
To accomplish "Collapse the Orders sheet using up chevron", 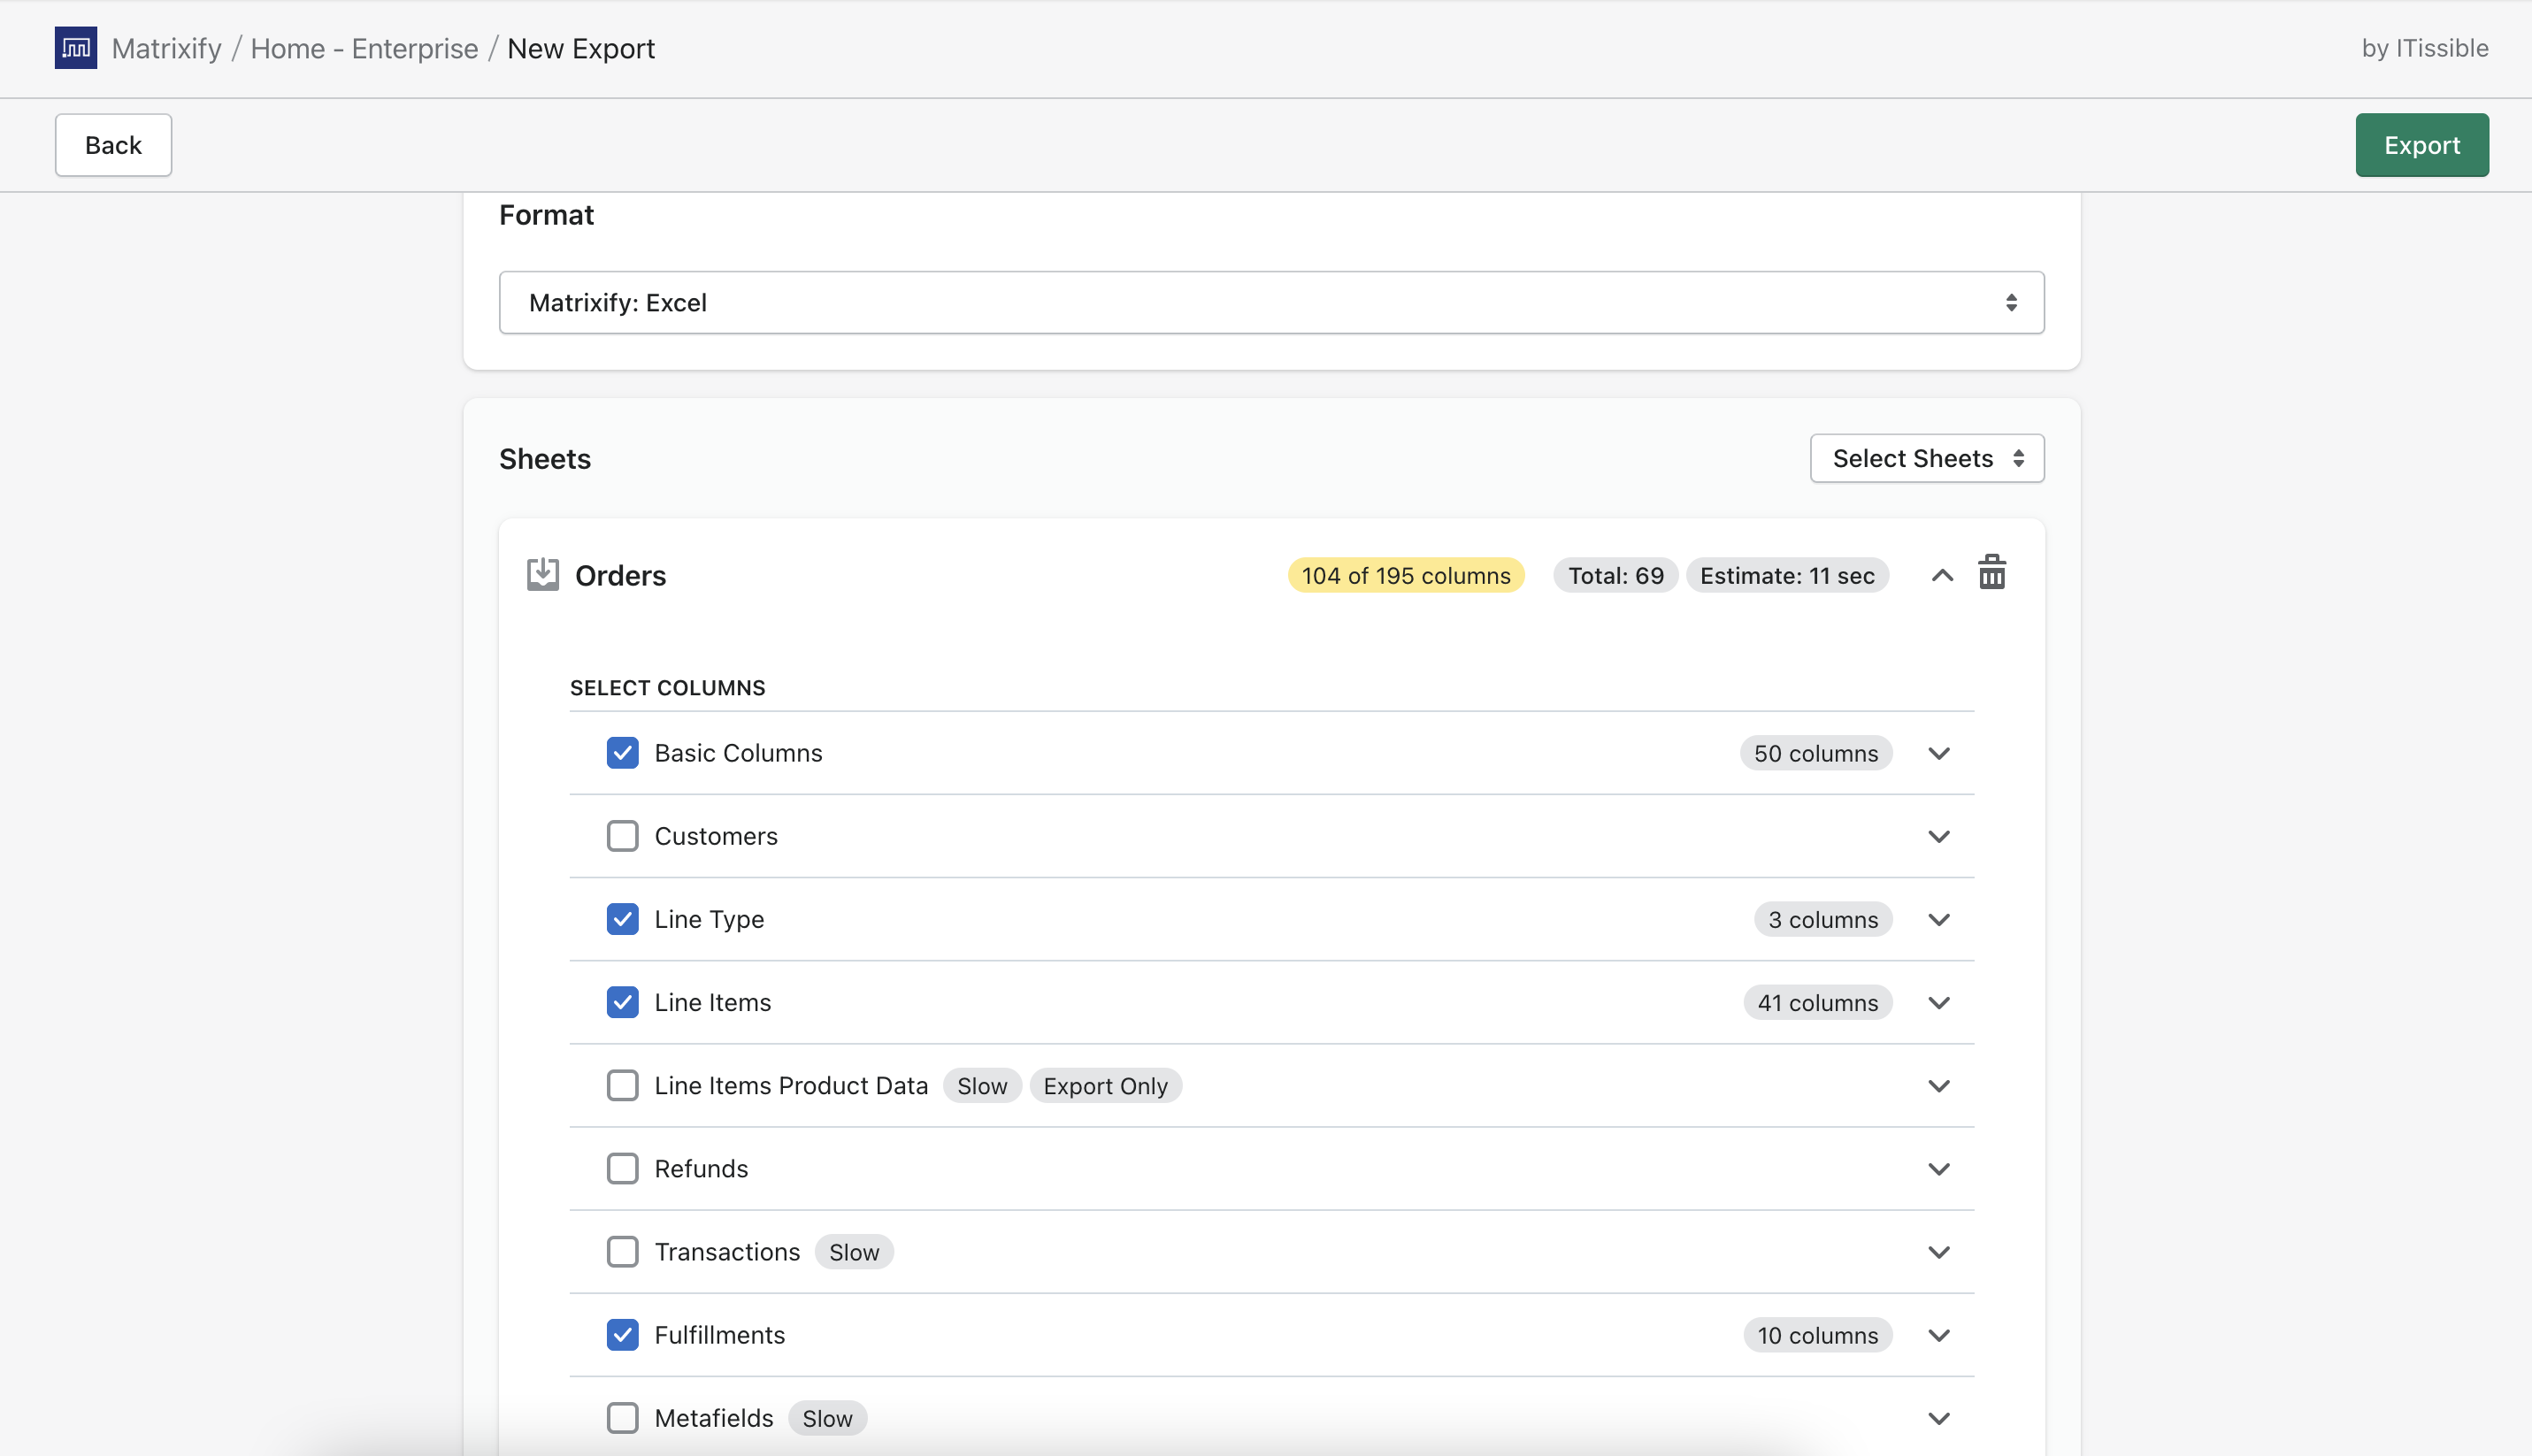I will coord(1941,575).
